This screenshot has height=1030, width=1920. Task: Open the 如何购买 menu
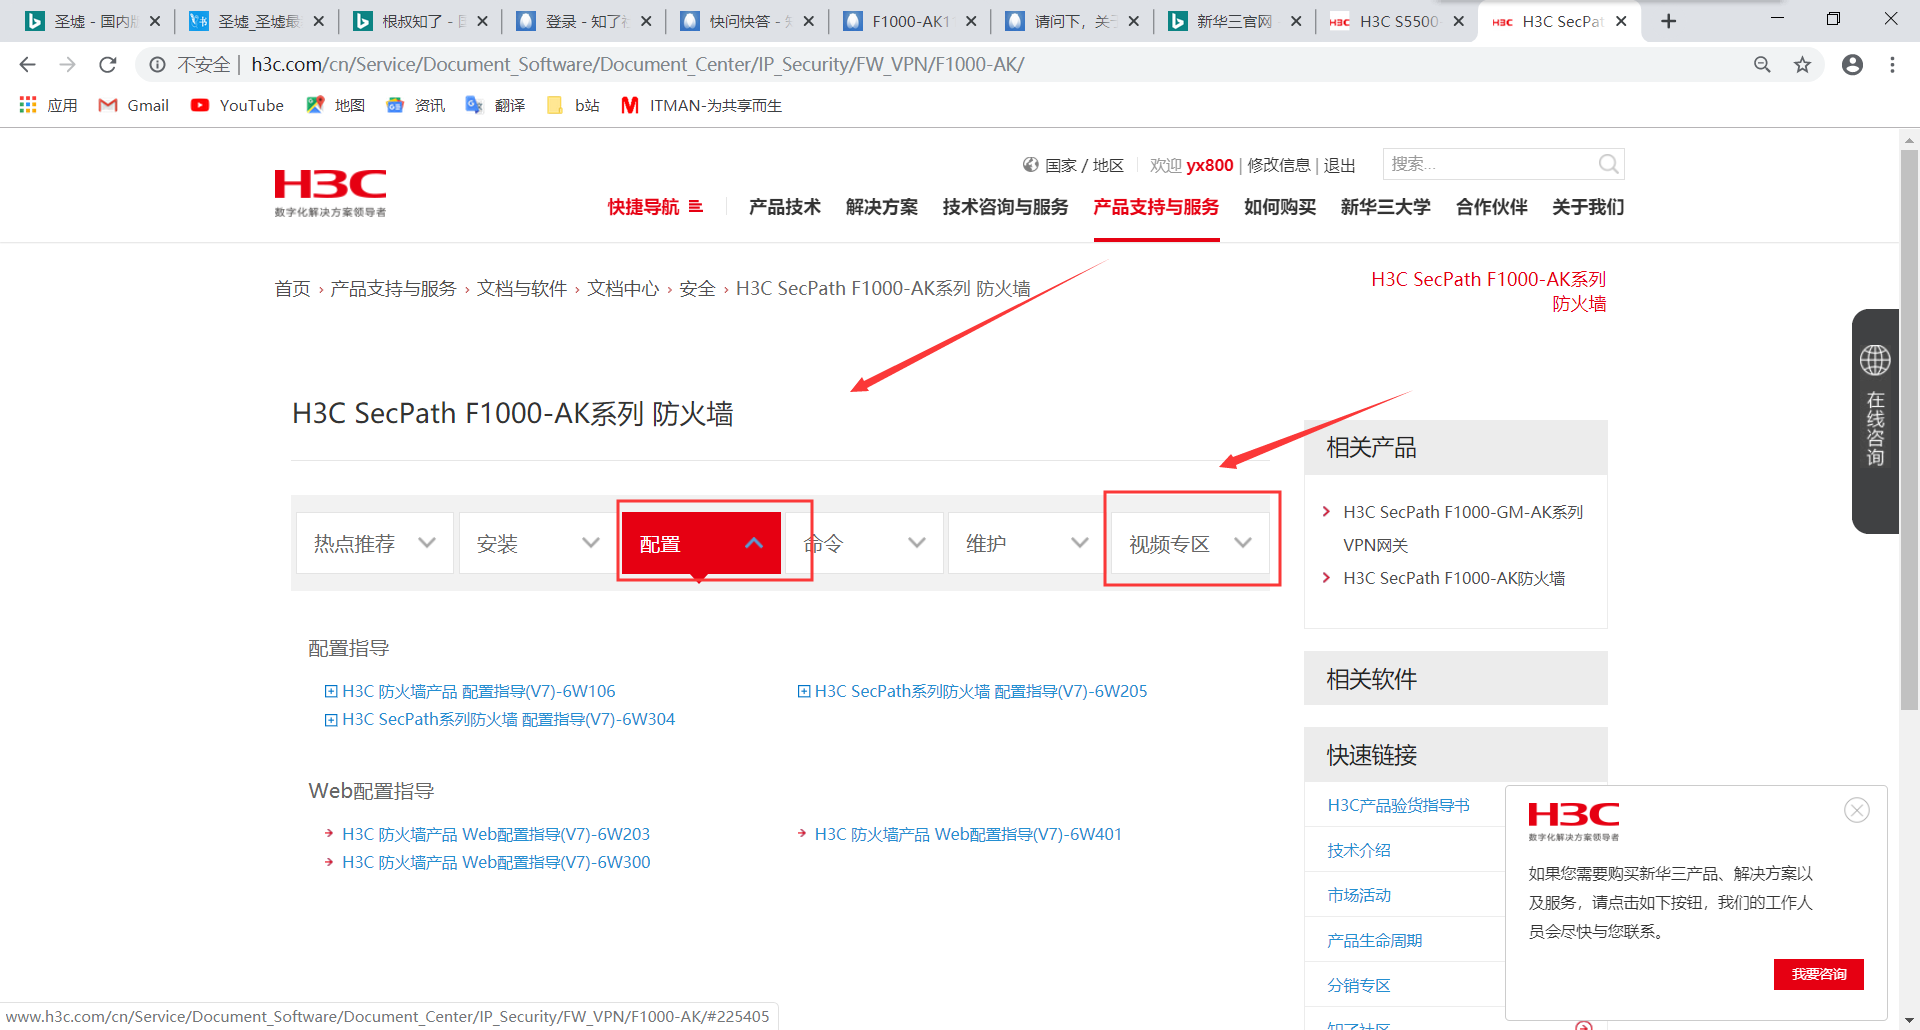point(1280,207)
